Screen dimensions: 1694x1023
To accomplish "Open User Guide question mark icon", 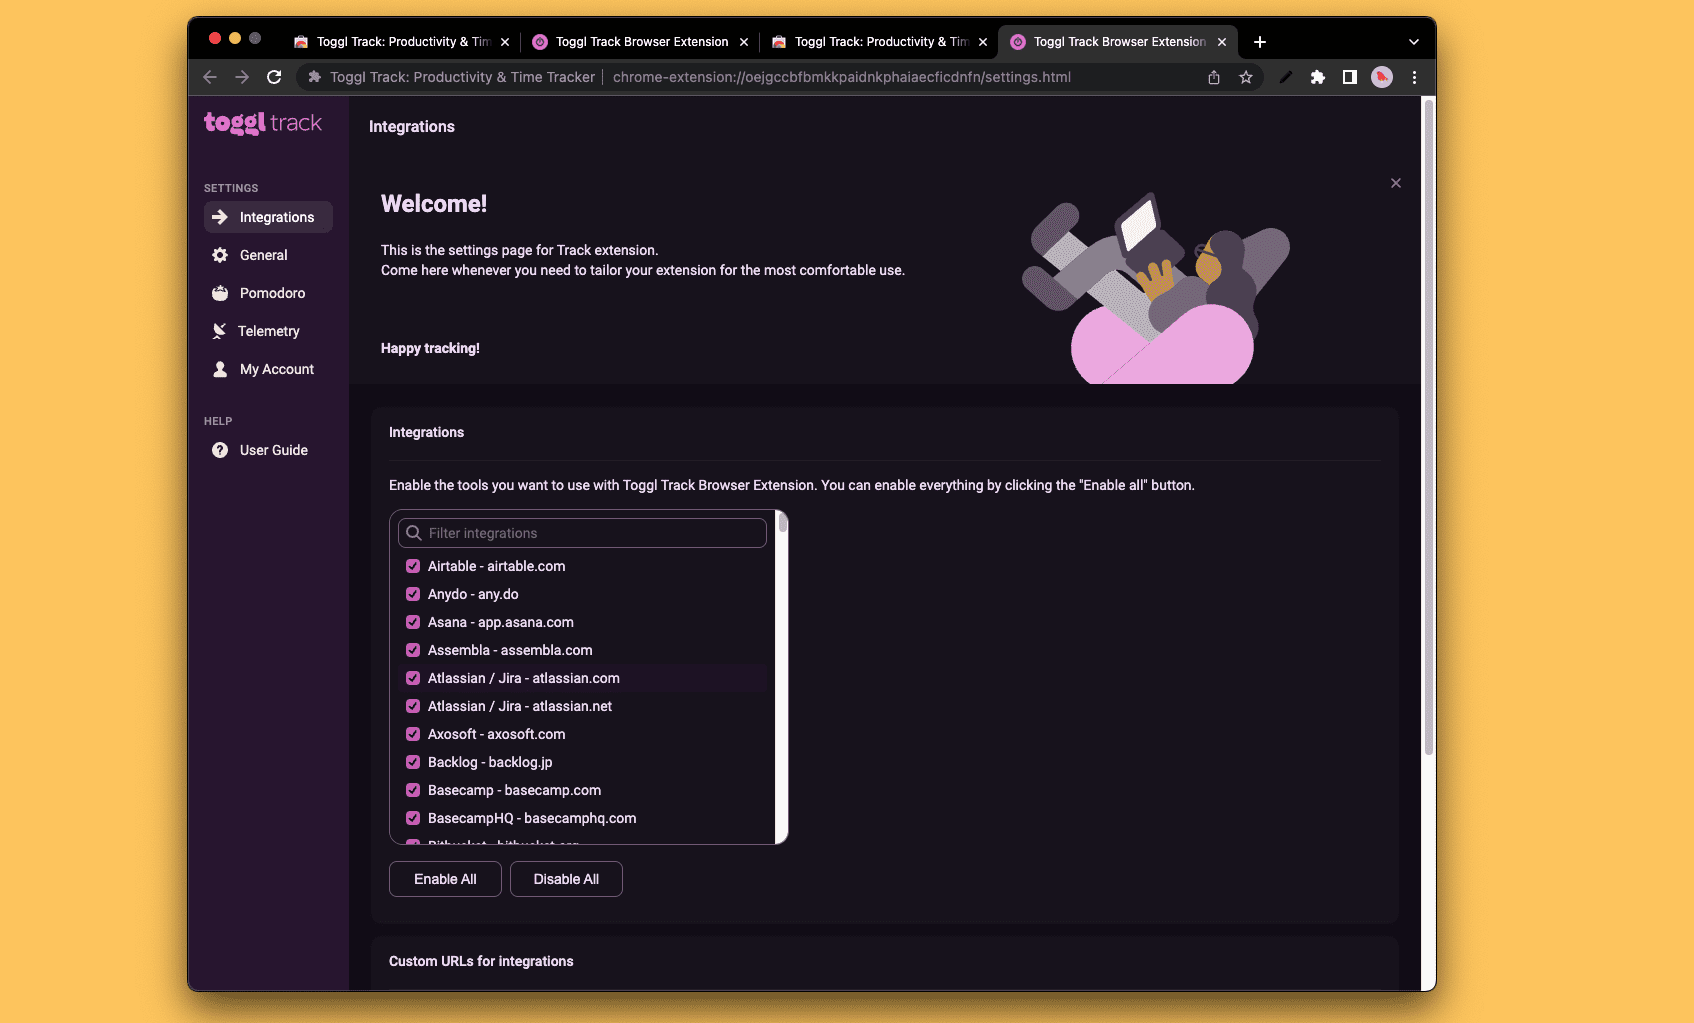I will pyautogui.click(x=220, y=450).
